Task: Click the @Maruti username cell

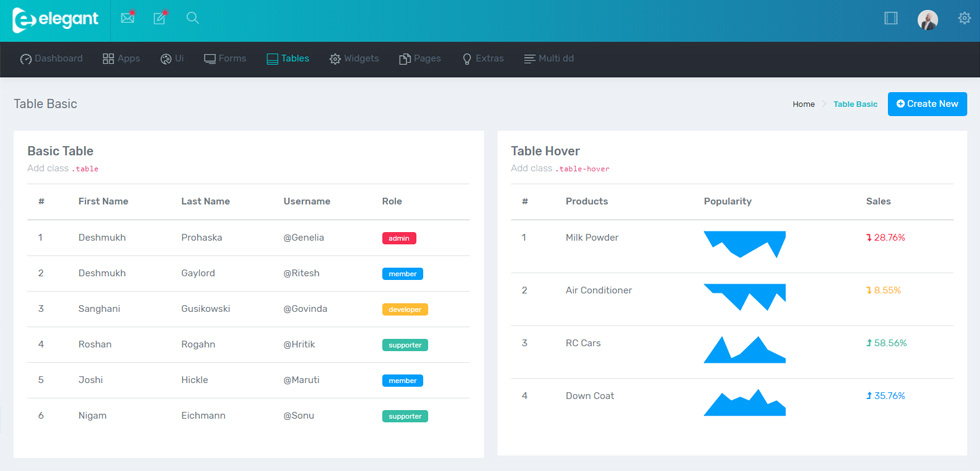Action: click(x=303, y=380)
